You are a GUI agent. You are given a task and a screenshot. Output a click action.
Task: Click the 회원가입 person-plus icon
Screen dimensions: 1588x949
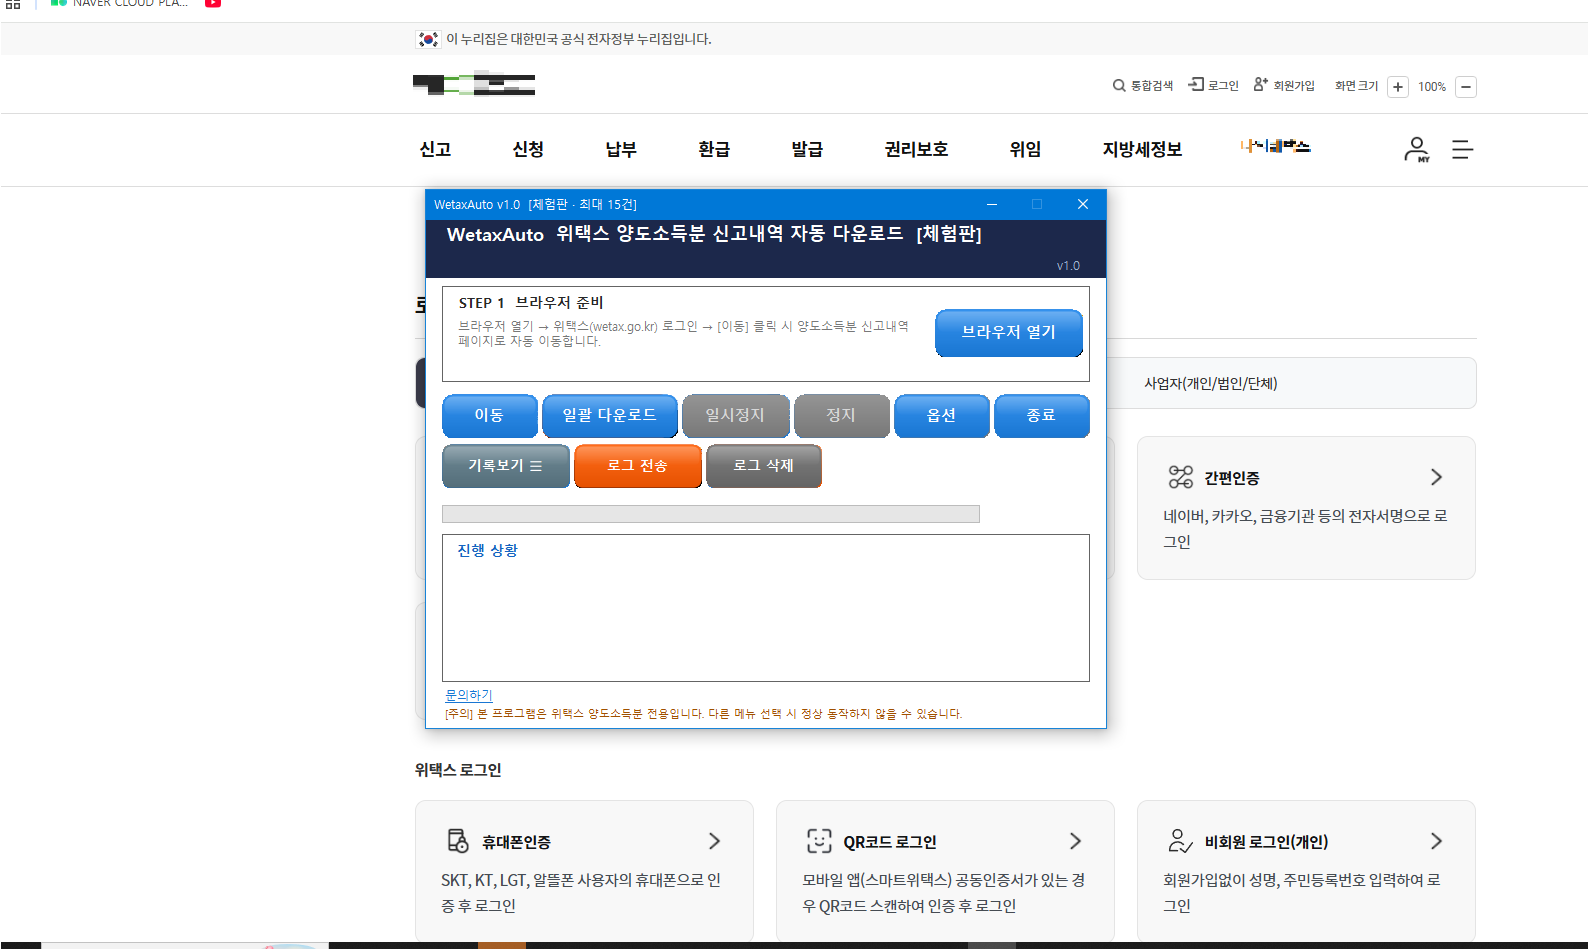pyautogui.click(x=1261, y=85)
